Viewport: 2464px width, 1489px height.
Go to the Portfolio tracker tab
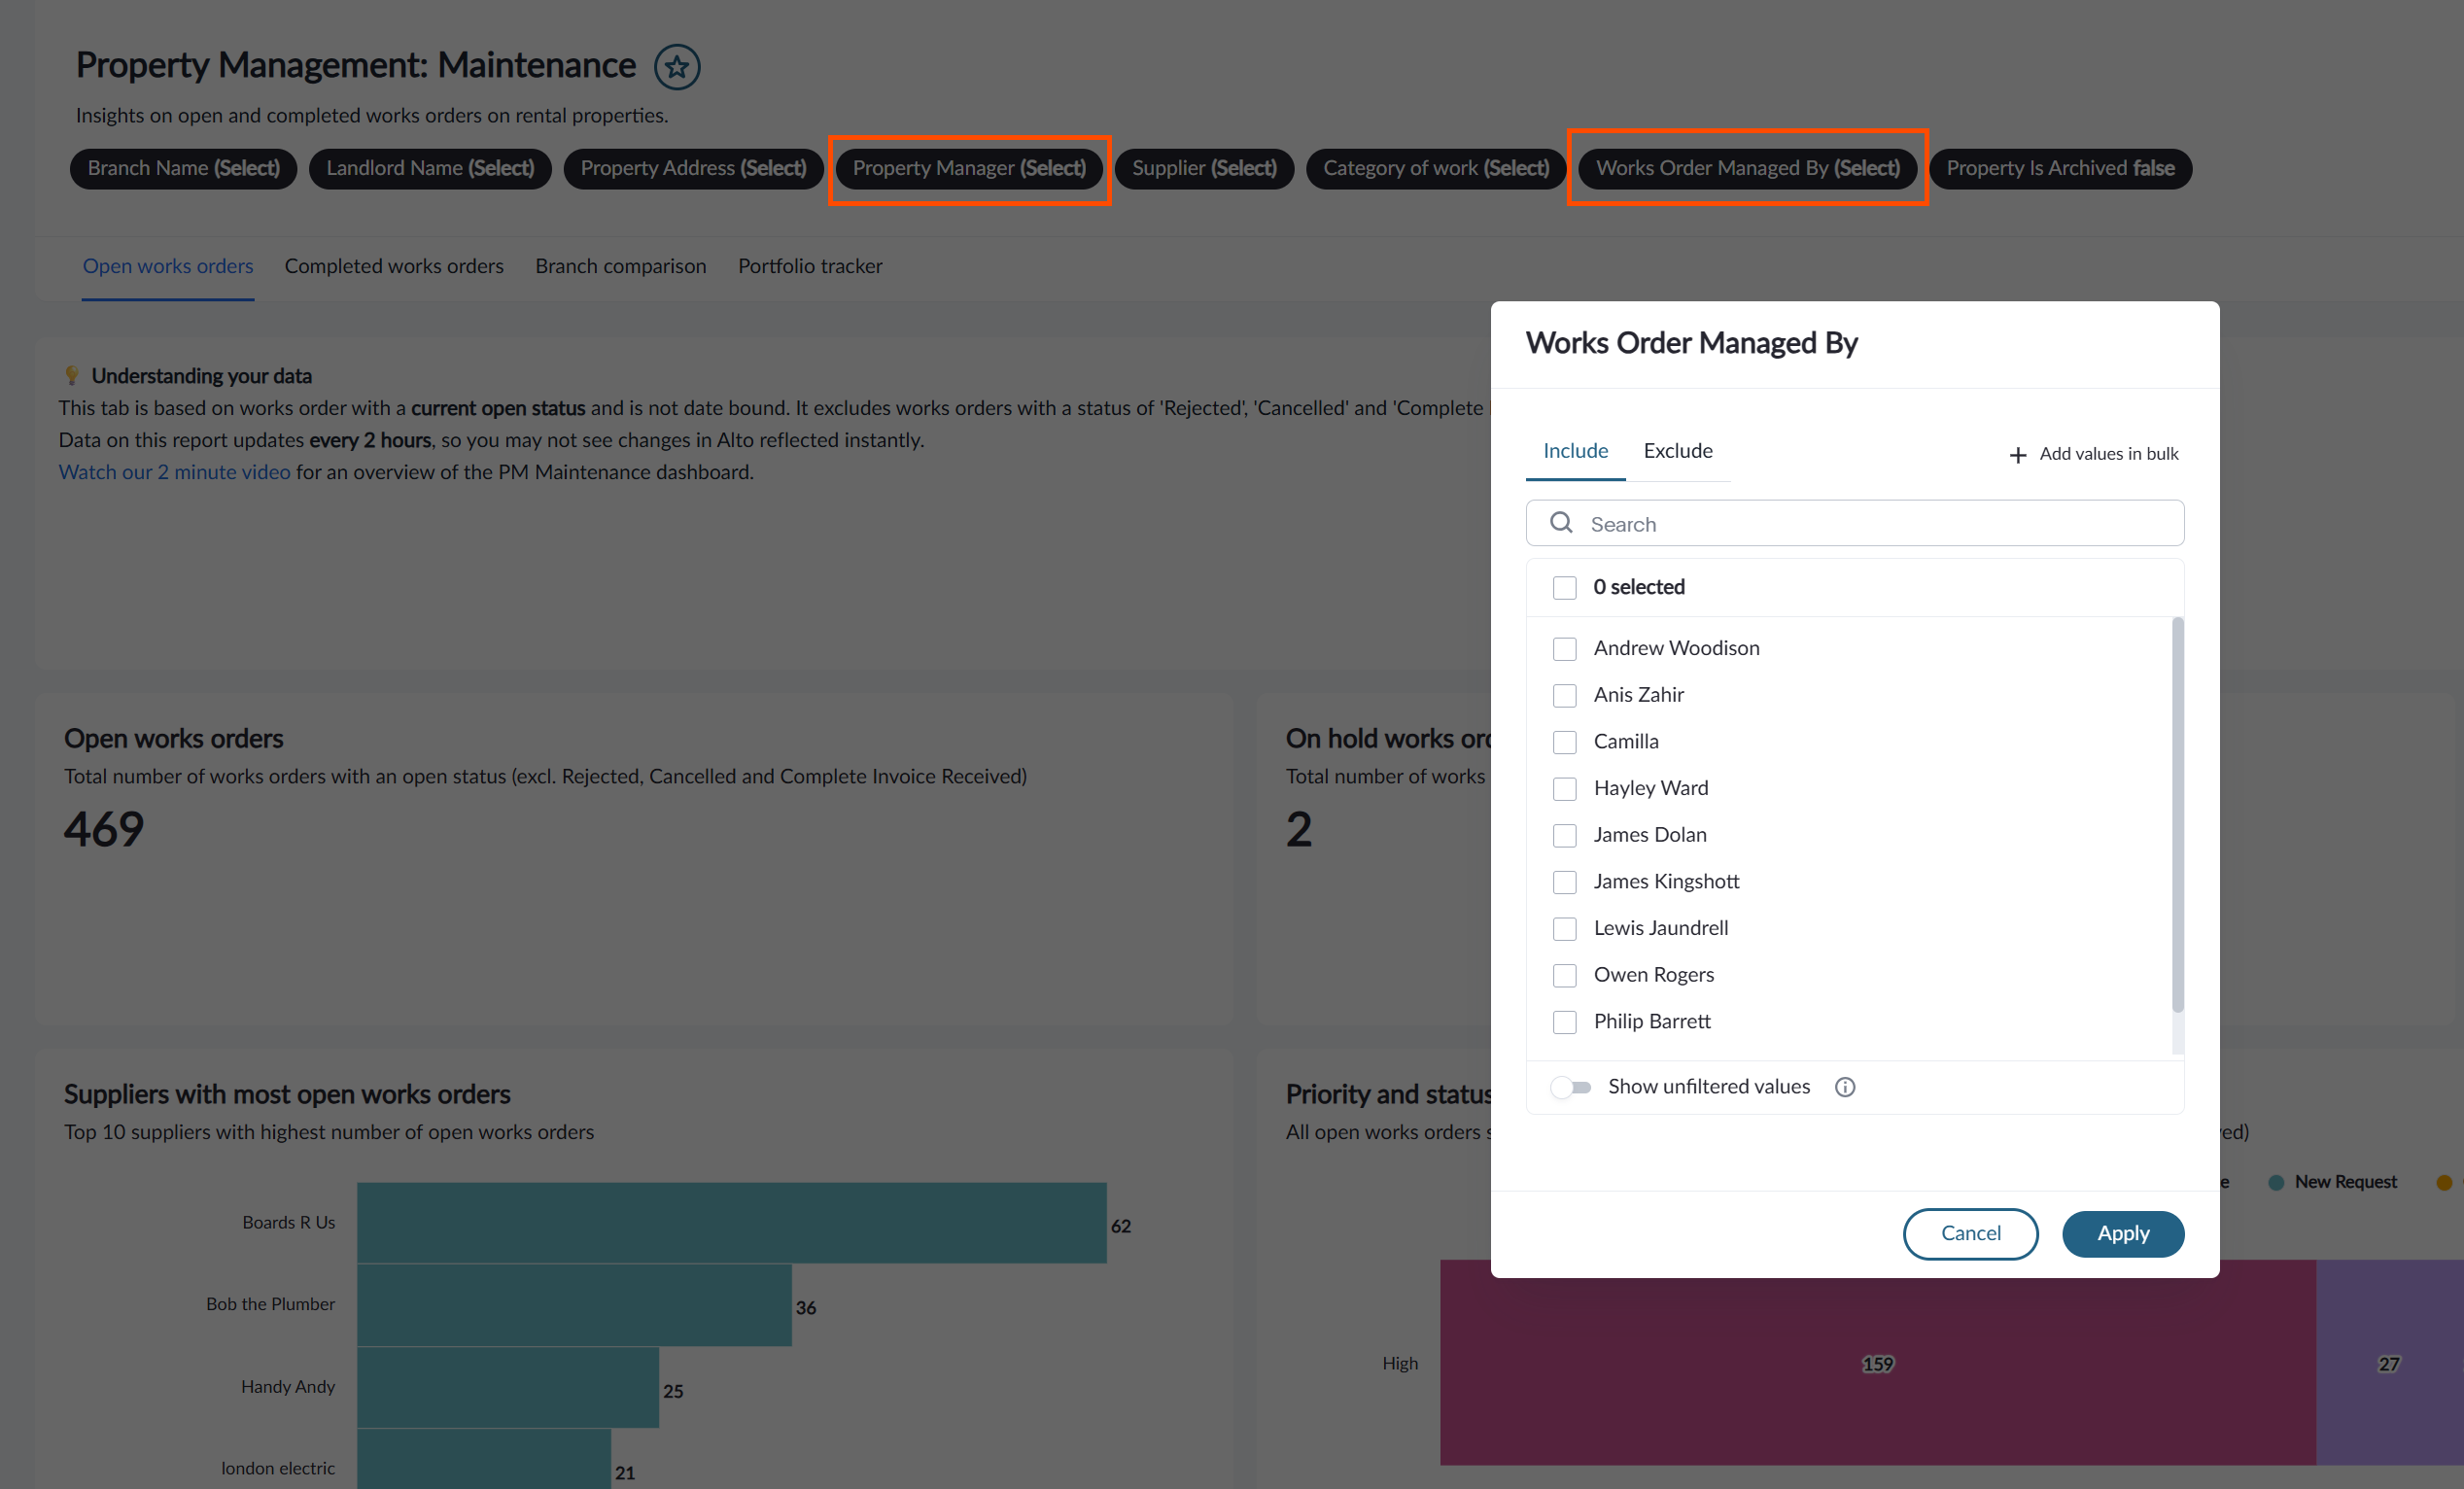coord(810,266)
